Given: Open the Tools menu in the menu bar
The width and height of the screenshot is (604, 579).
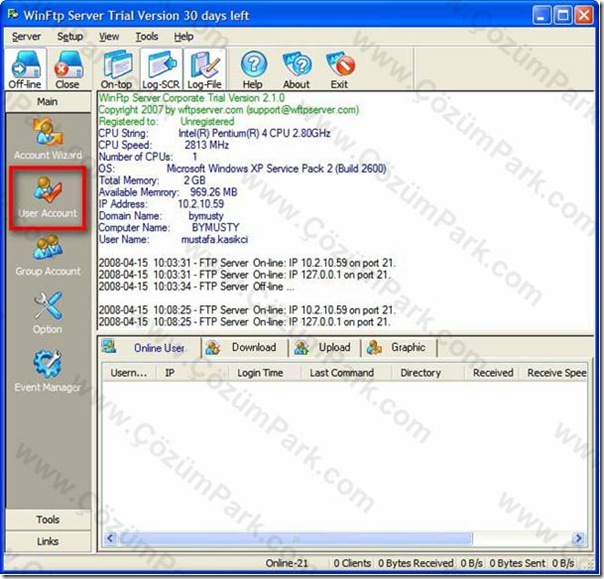Looking at the screenshot, I should (x=147, y=37).
